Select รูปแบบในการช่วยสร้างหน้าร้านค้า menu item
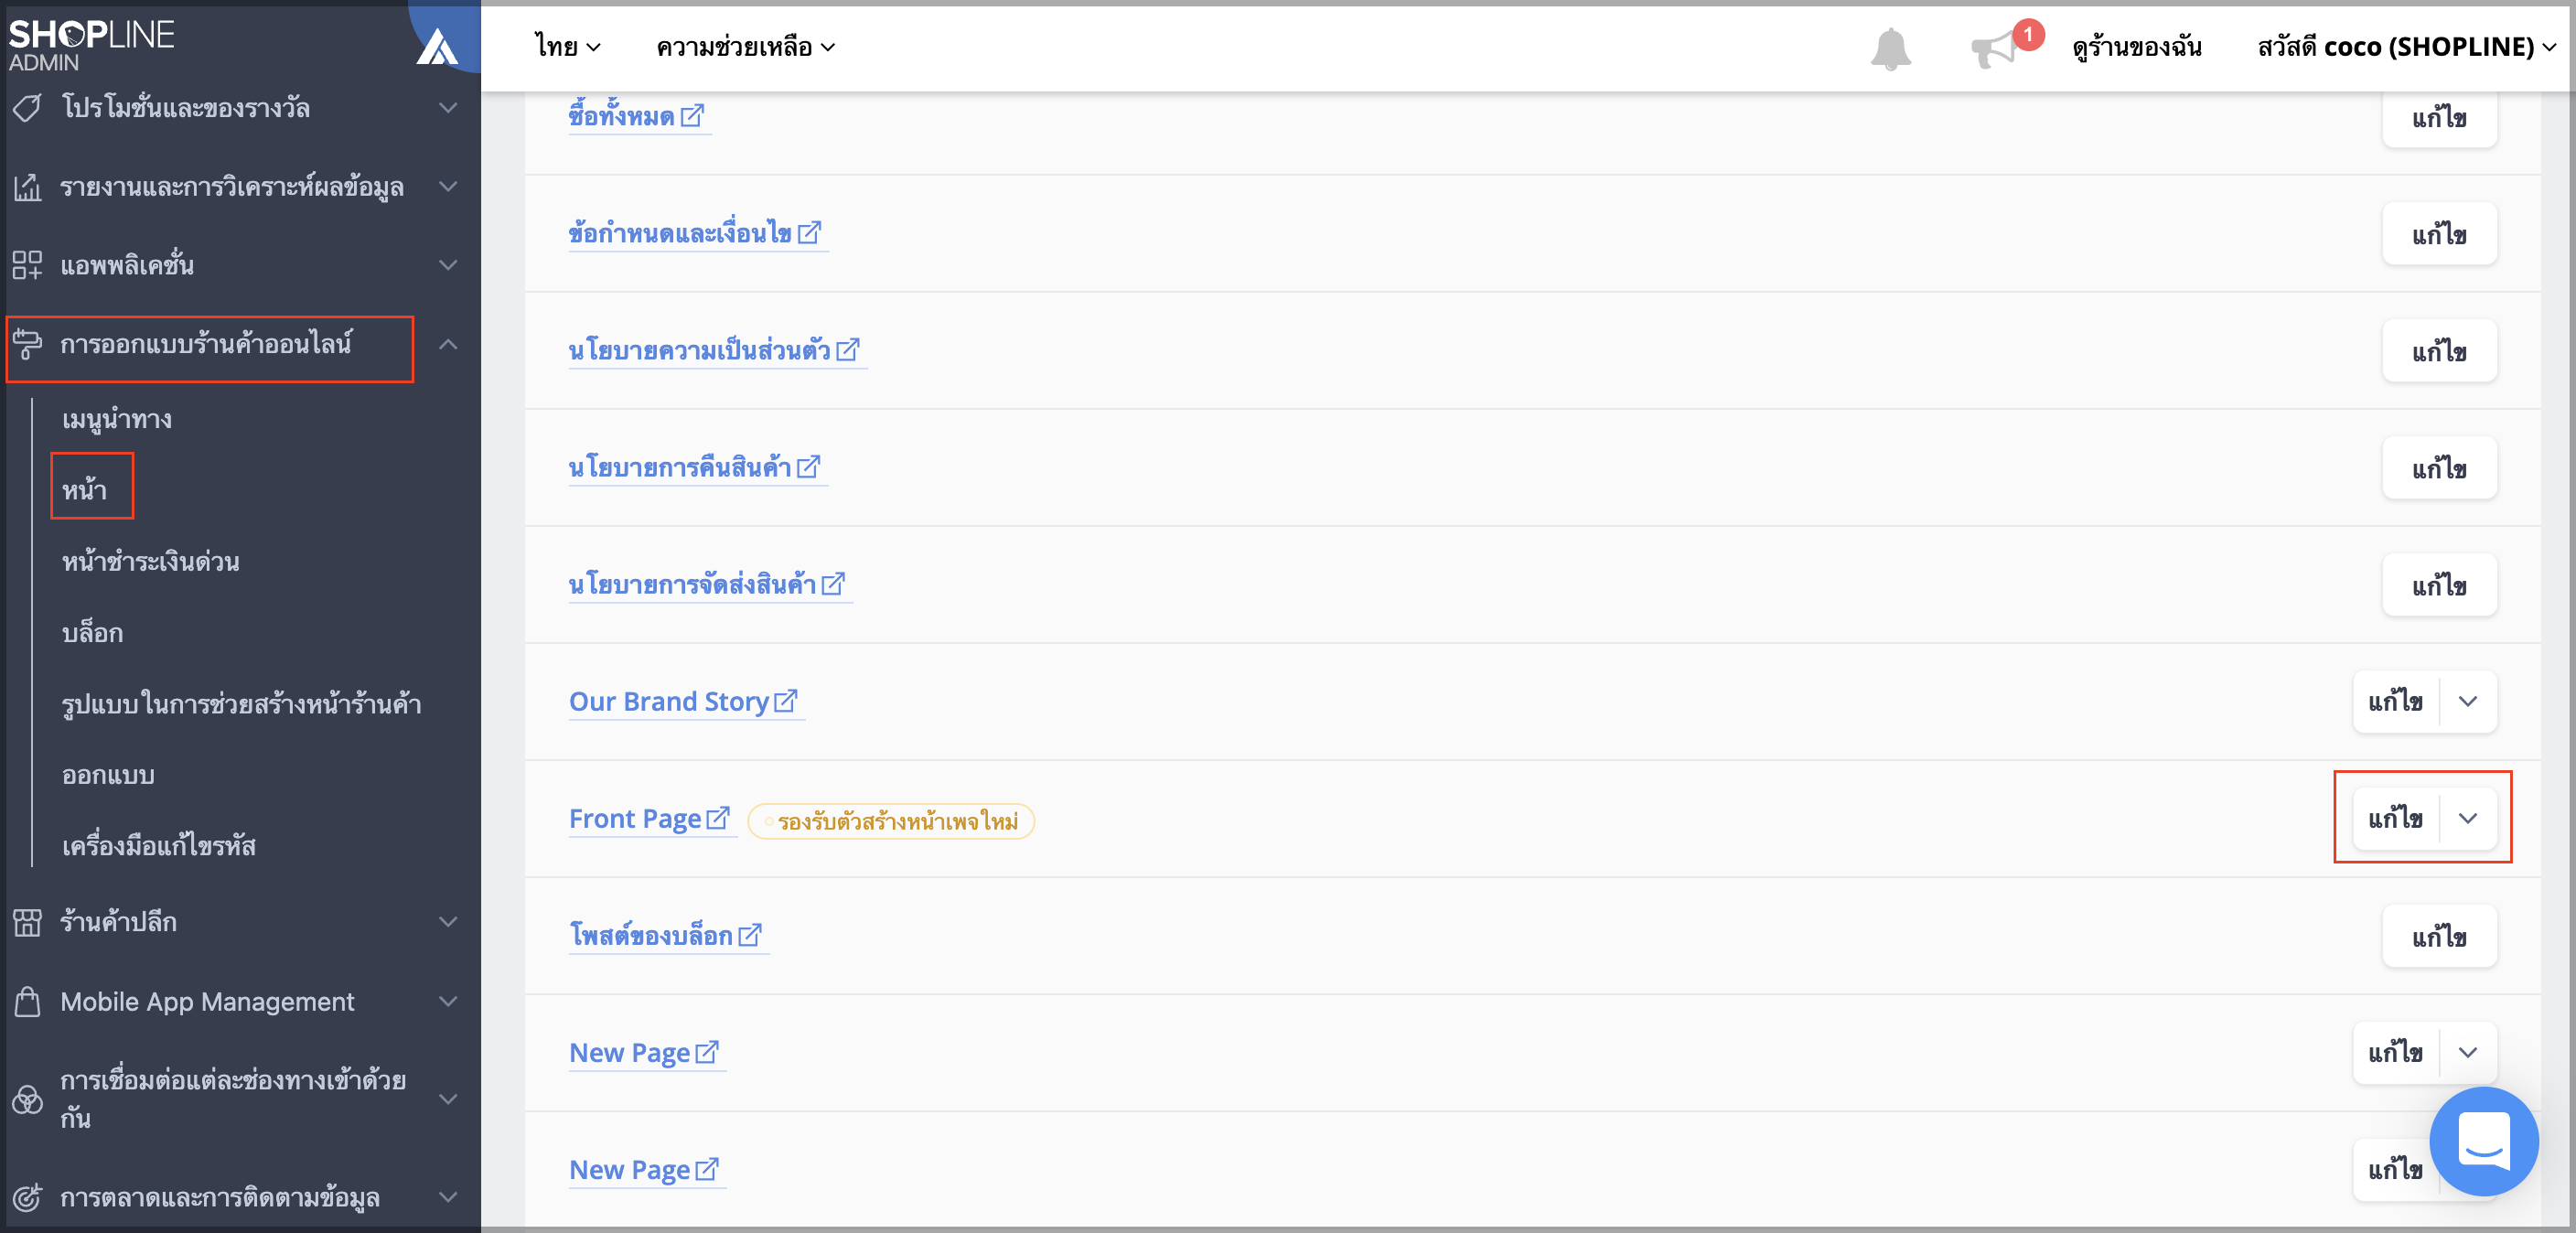Screen dimensions: 2576x1233 click(241, 704)
